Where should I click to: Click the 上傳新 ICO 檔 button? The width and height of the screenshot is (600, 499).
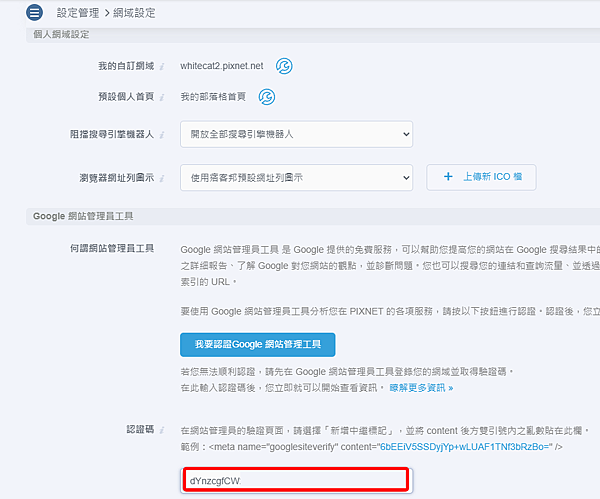[481, 177]
